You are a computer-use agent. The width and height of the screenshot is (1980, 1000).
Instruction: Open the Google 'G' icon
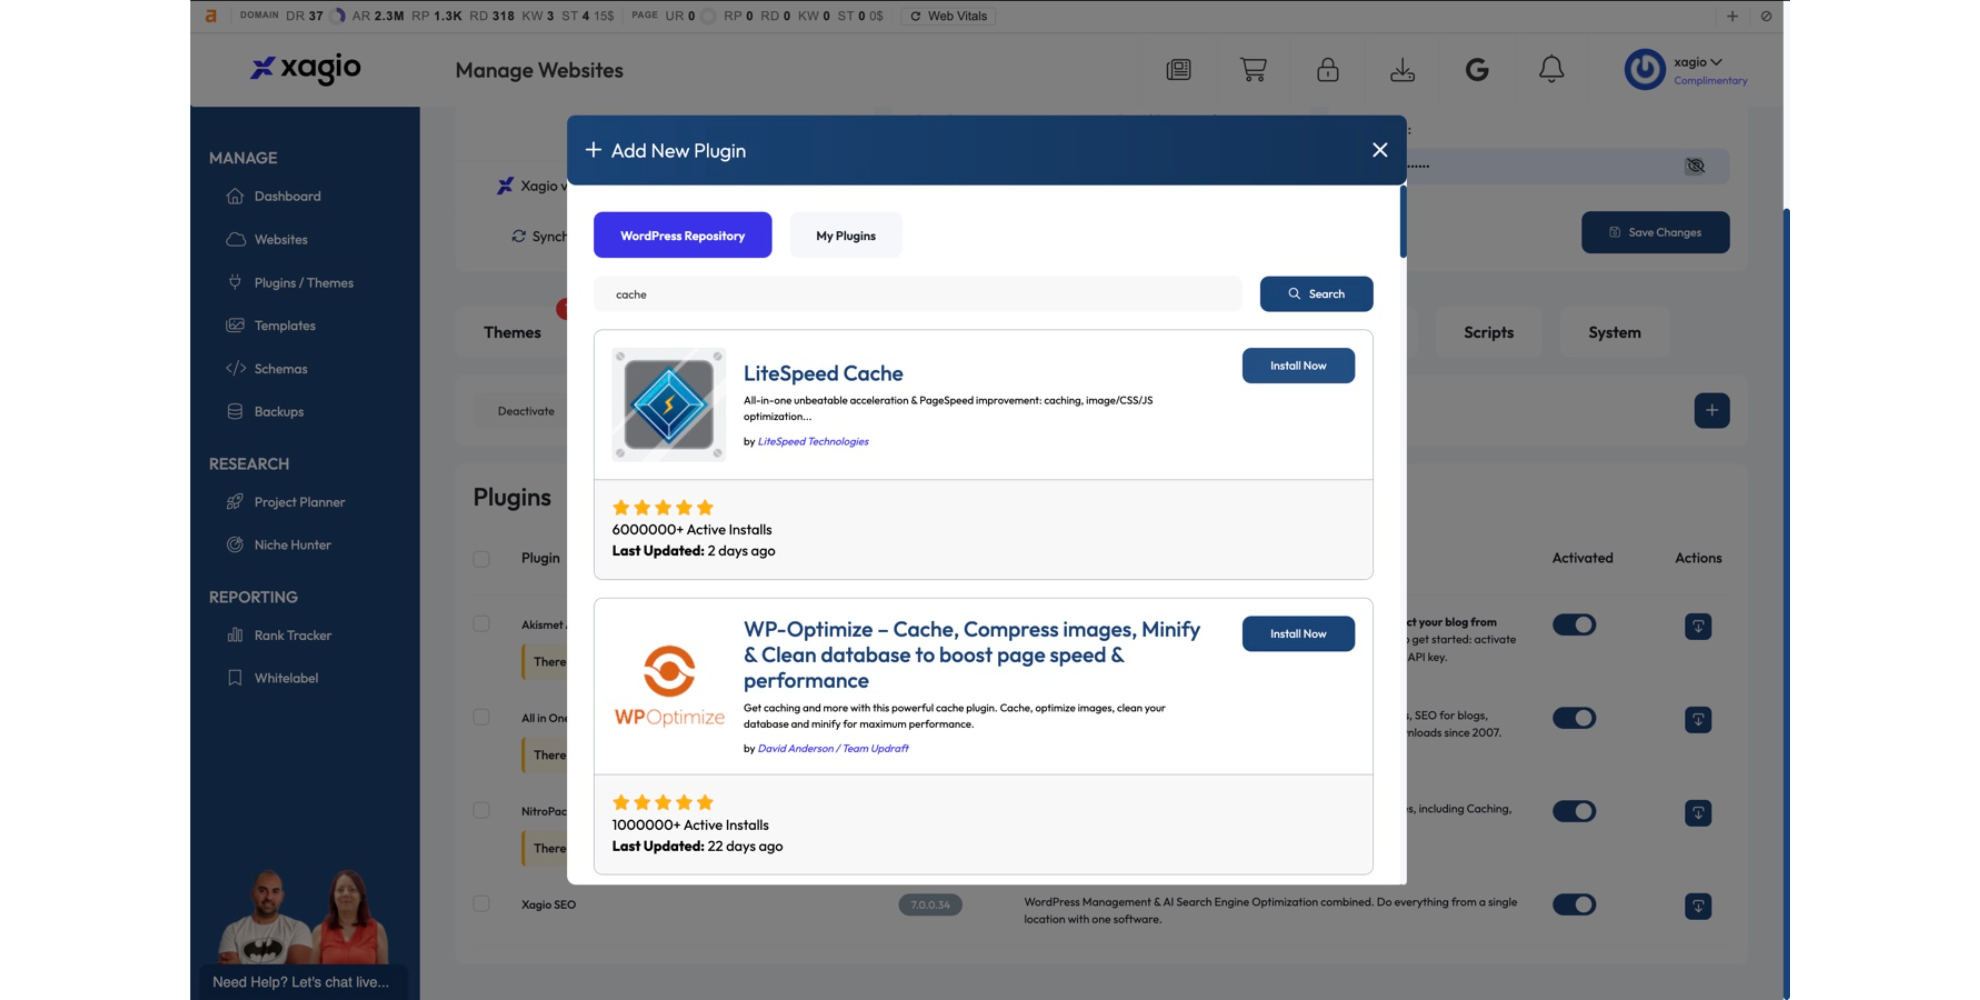point(1477,69)
